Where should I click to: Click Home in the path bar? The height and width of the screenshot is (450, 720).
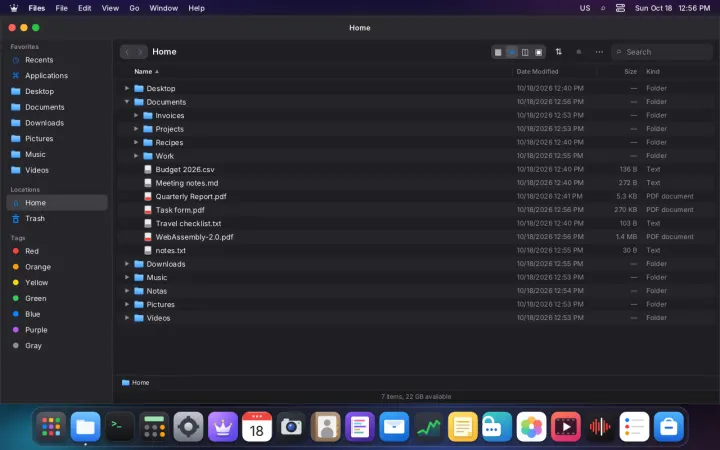coord(136,382)
